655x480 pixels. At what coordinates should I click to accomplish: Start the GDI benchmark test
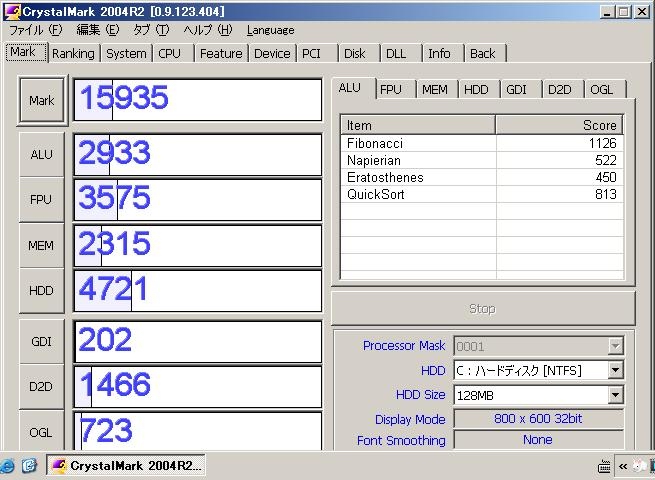[x=41, y=341]
